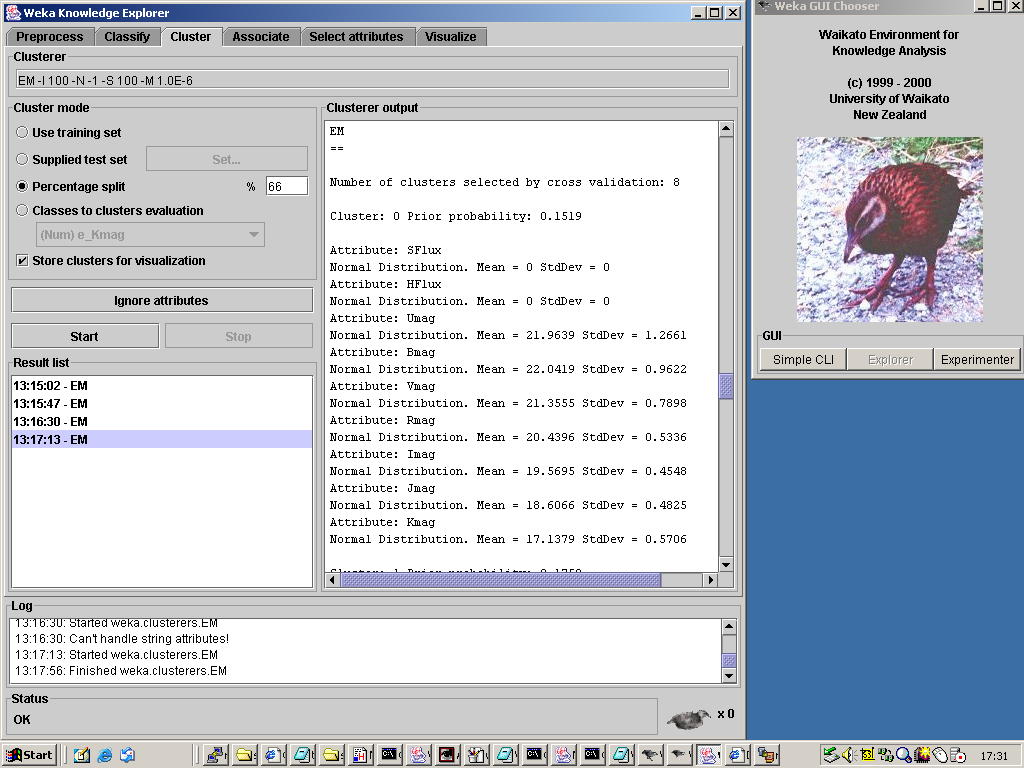The image size is (1024, 768).
Task: Click the percentage split value field
Action: (x=287, y=186)
